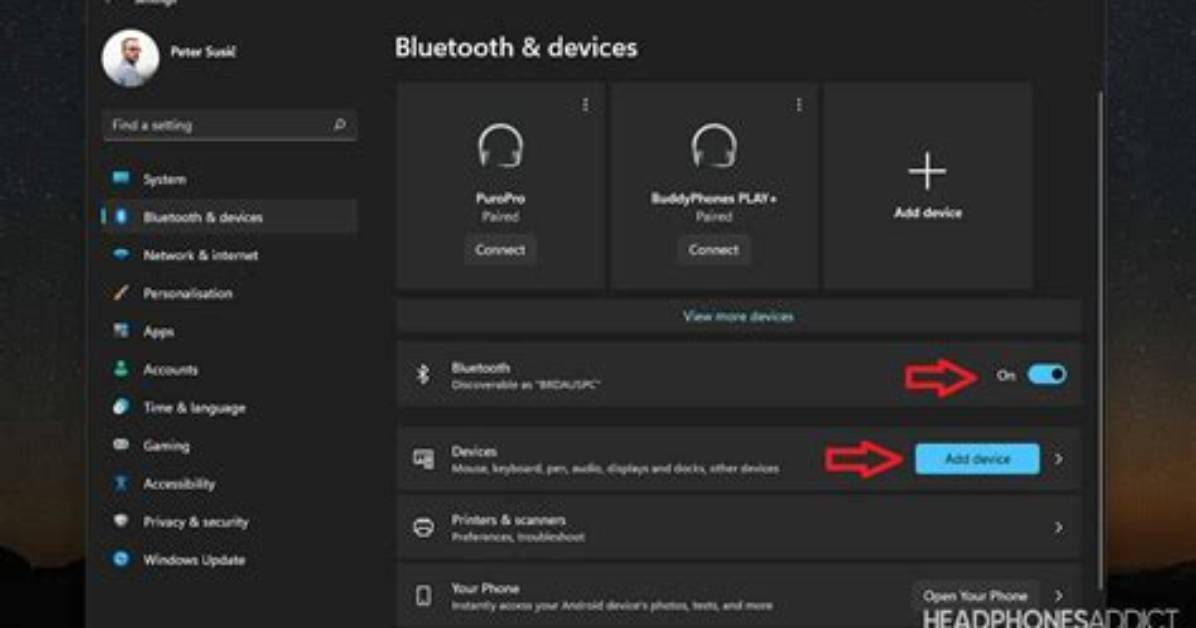Click Bluetooth discoverable description text
This screenshot has width=1196, height=628.
pos(525,385)
